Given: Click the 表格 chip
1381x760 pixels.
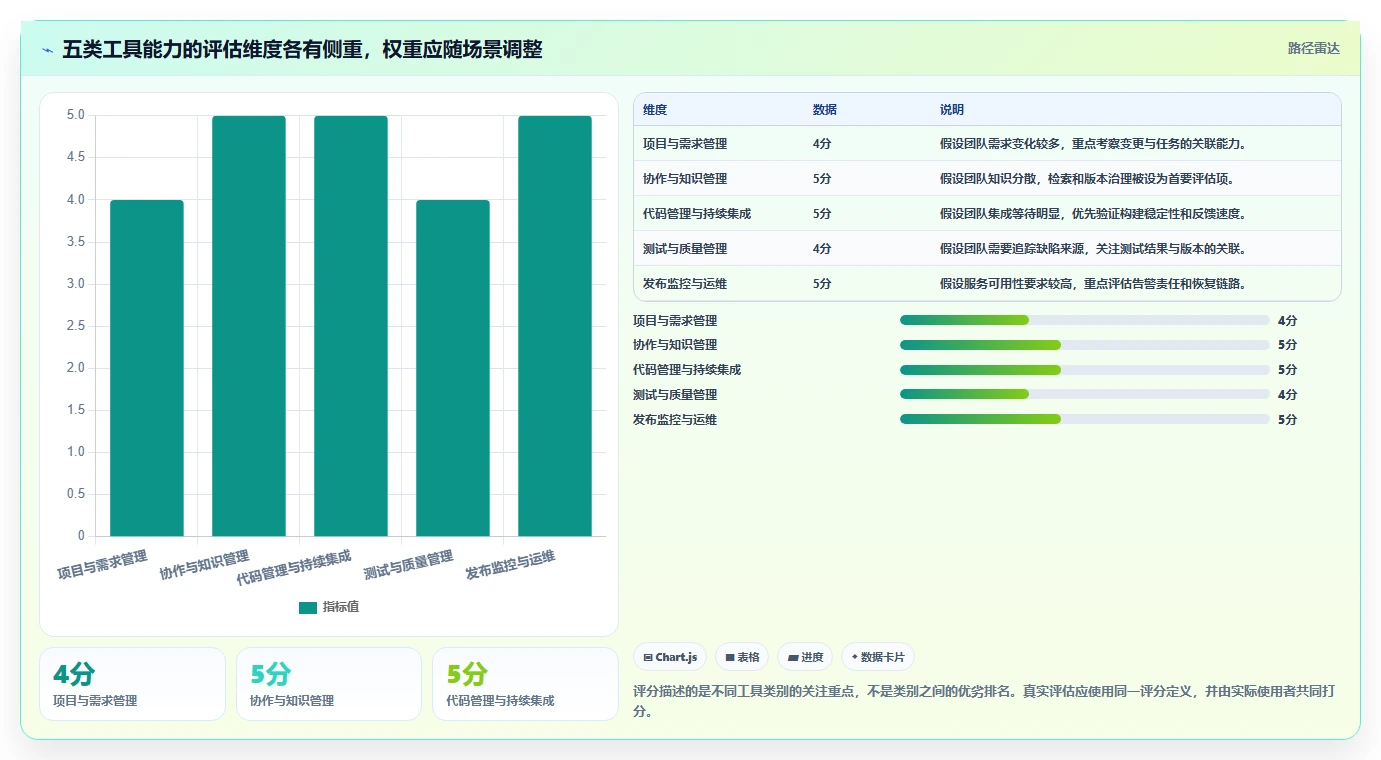Looking at the screenshot, I should point(742,657).
